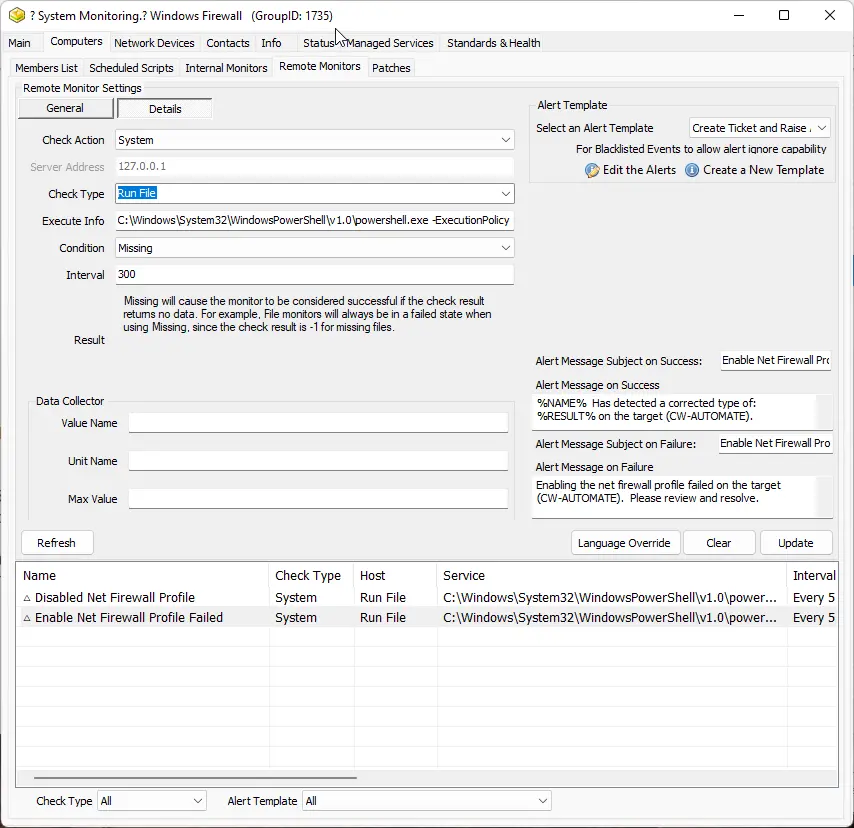The width and height of the screenshot is (854, 828).
Task: Sort by the Service column header
Action: point(612,576)
